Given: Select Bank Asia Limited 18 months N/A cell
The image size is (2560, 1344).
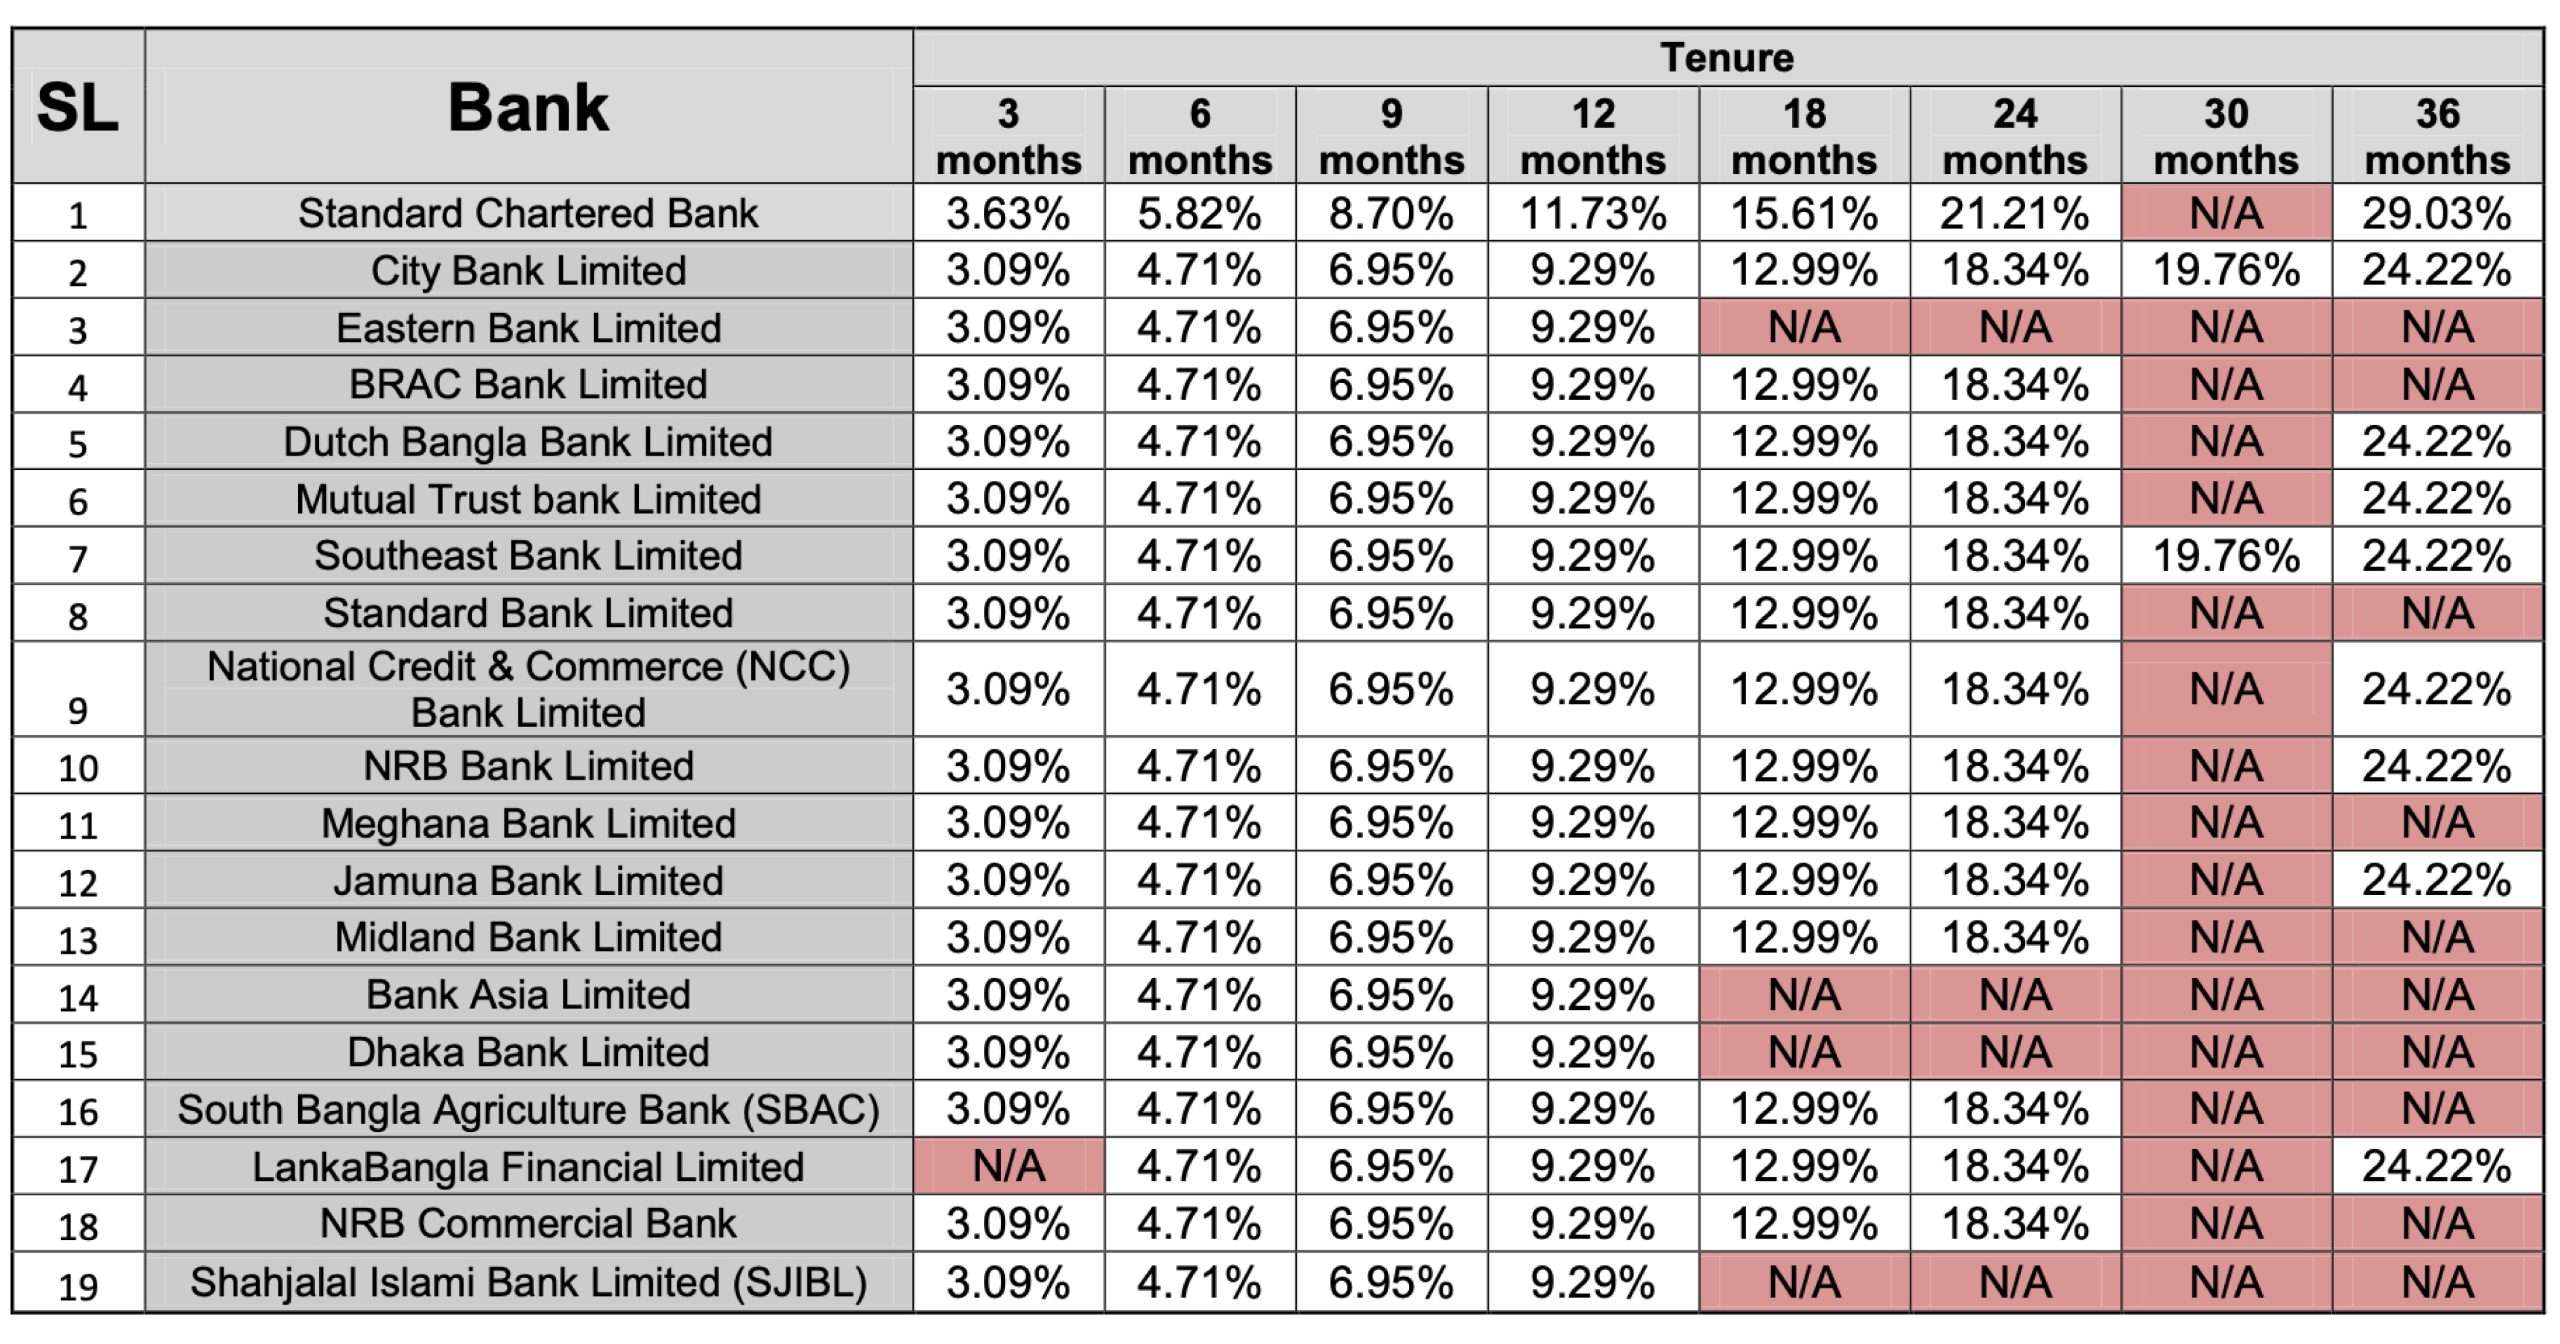Looking at the screenshot, I should tap(1804, 994).
